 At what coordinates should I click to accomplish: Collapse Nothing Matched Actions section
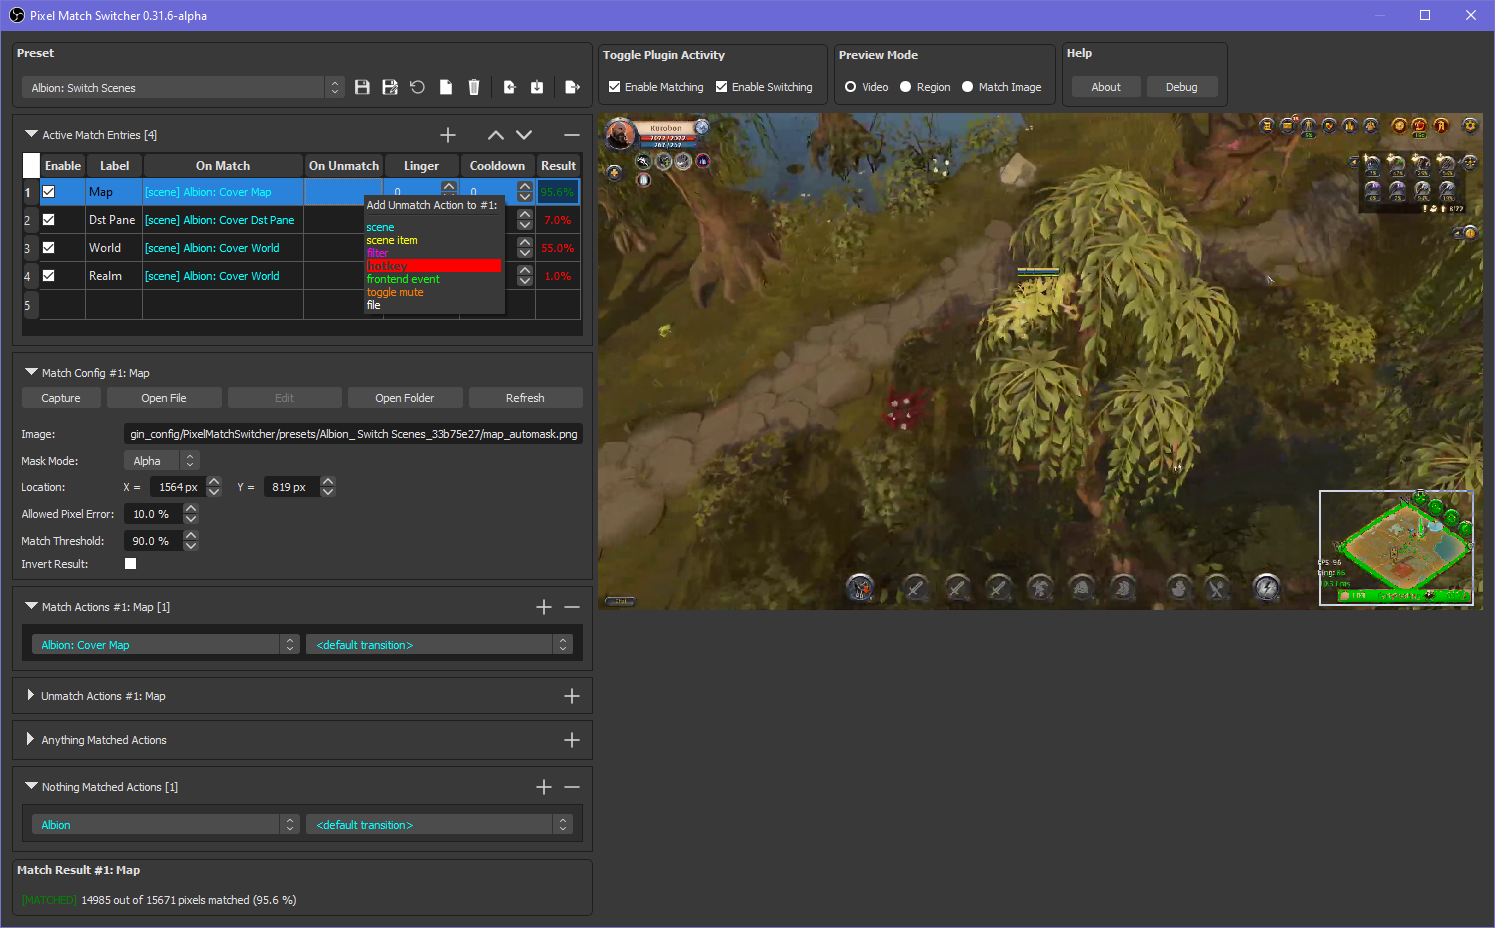(x=31, y=786)
